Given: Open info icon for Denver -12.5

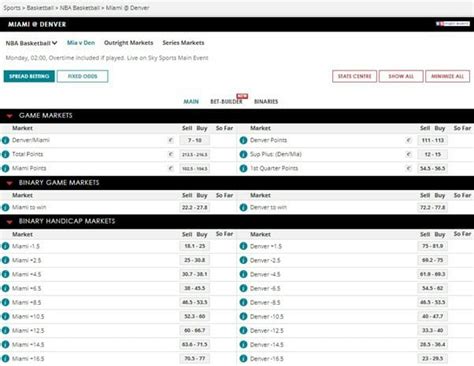Looking at the screenshot, I should pos(243,330).
